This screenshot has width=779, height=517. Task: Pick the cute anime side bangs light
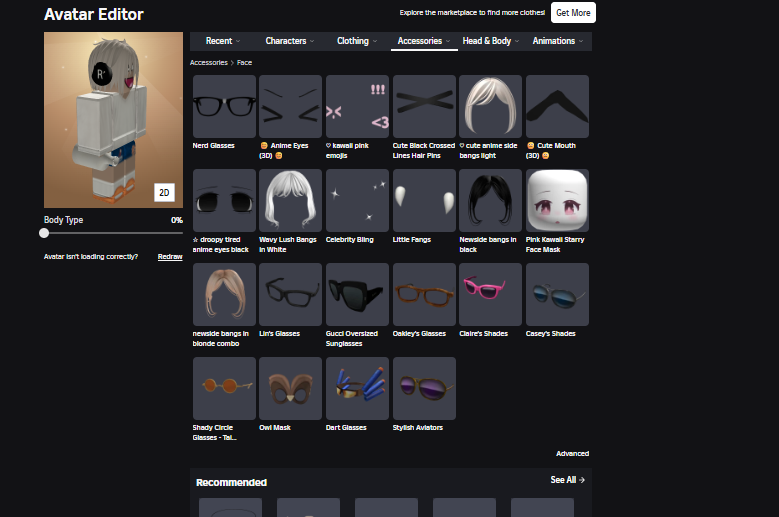pyautogui.click(x=490, y=106)
